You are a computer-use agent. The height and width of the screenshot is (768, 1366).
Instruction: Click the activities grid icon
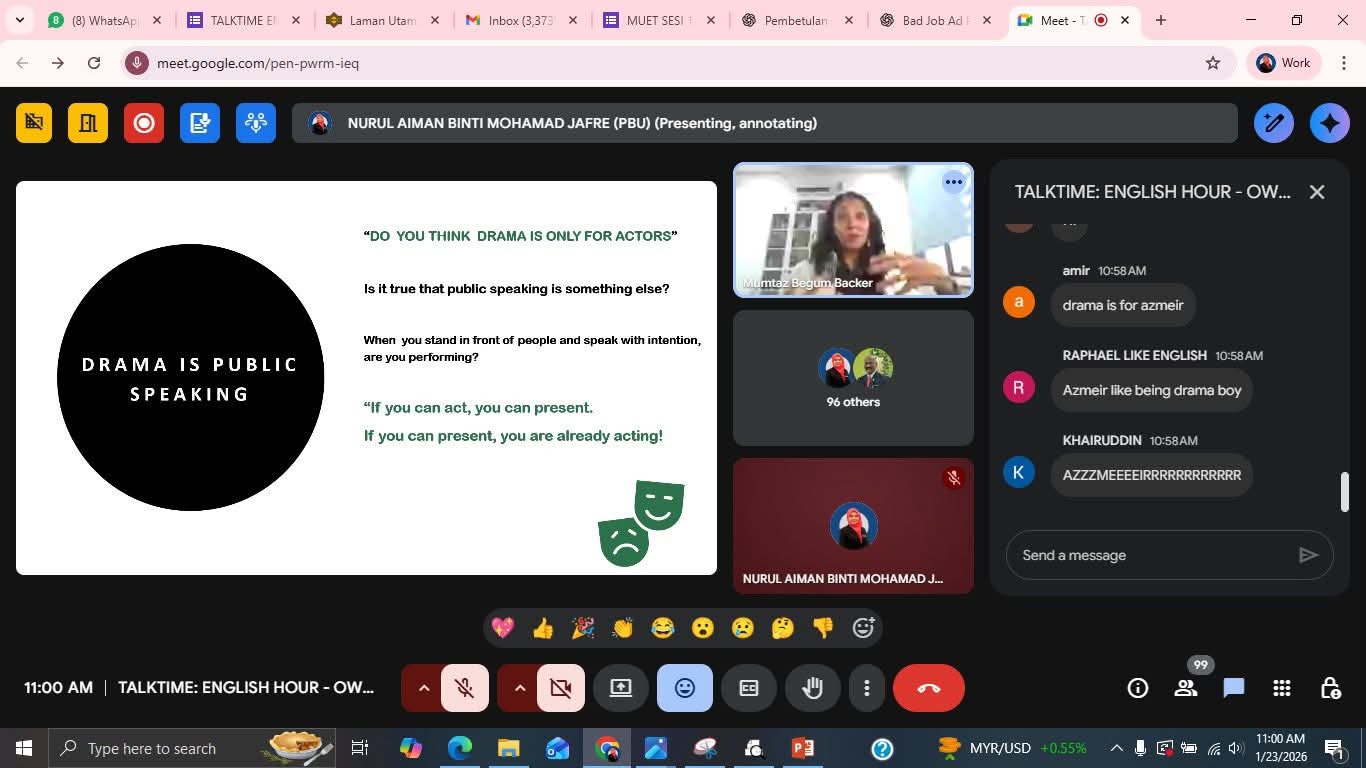1282,688
